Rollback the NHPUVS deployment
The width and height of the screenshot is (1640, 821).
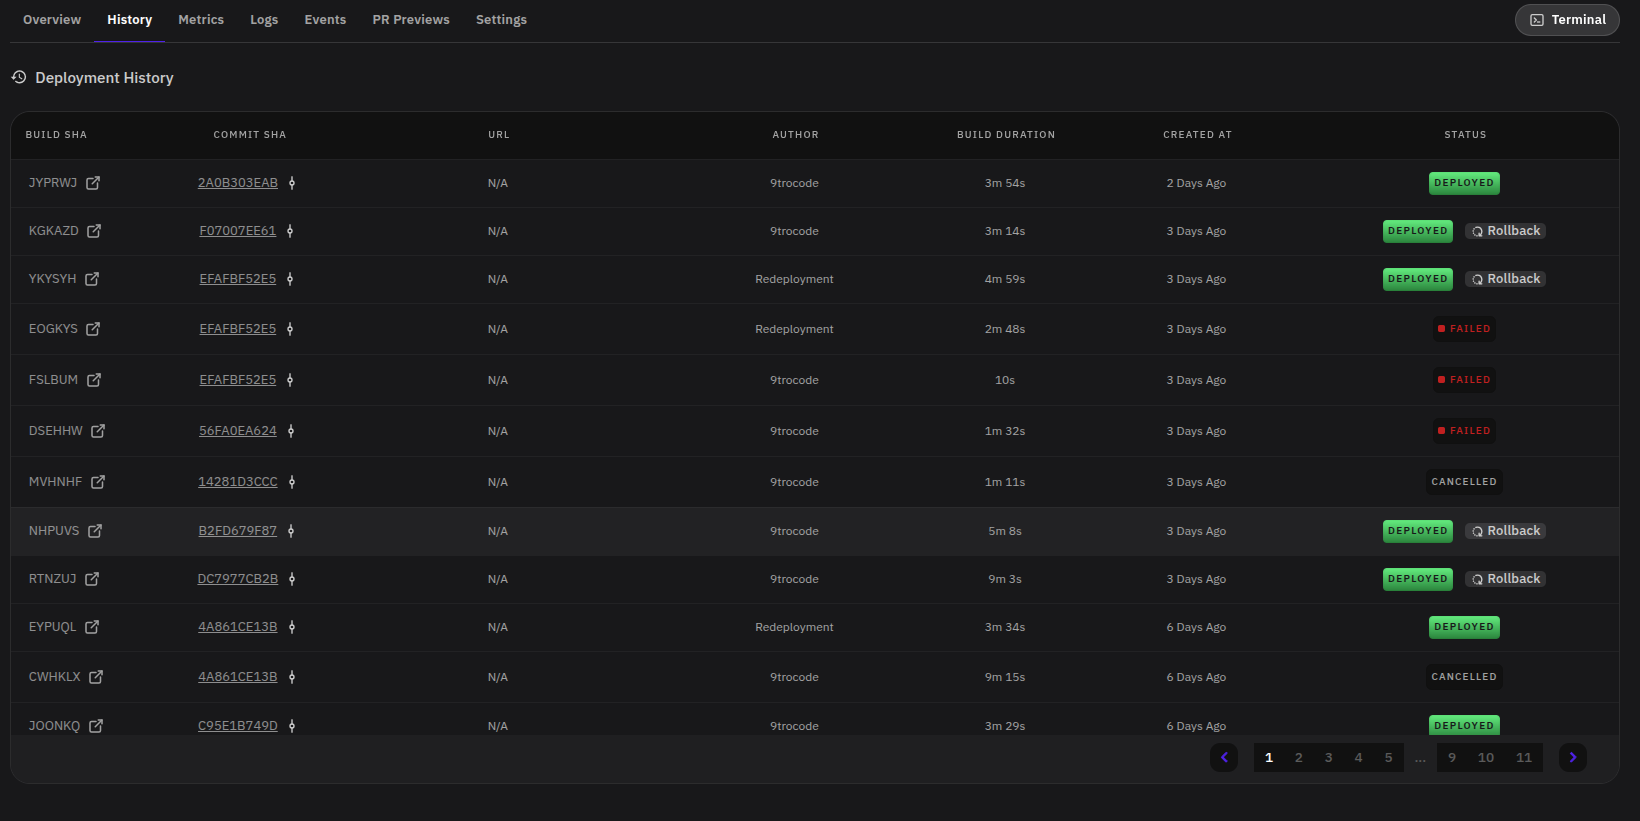pos(1506,531)
